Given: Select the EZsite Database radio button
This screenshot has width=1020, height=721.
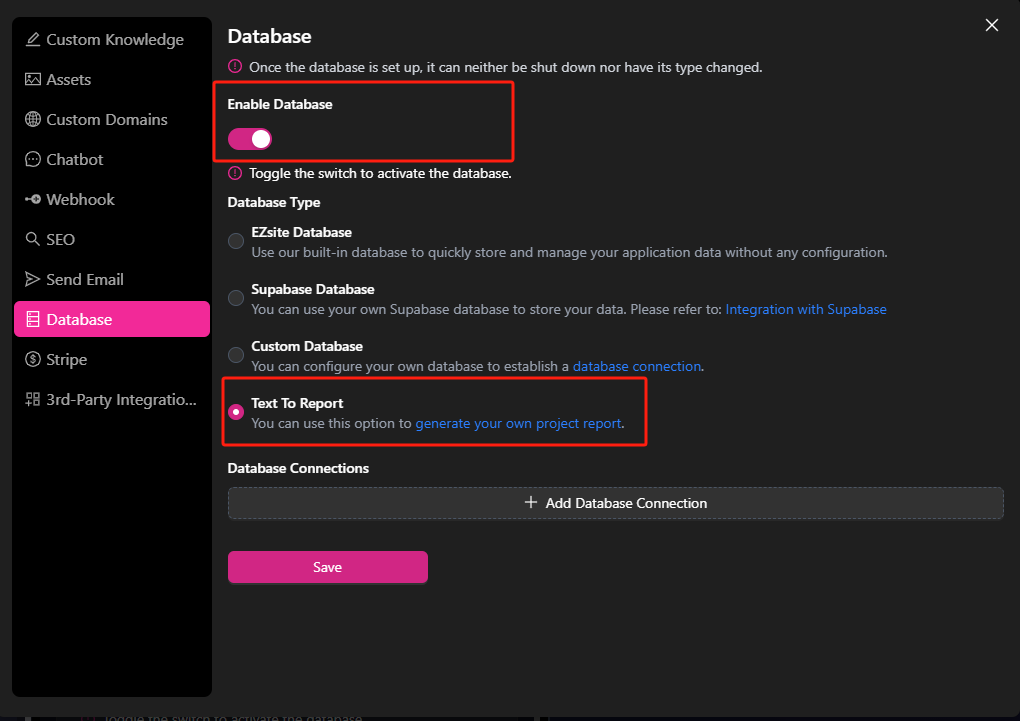Looking at the screenshot, I should click(236, 241).
